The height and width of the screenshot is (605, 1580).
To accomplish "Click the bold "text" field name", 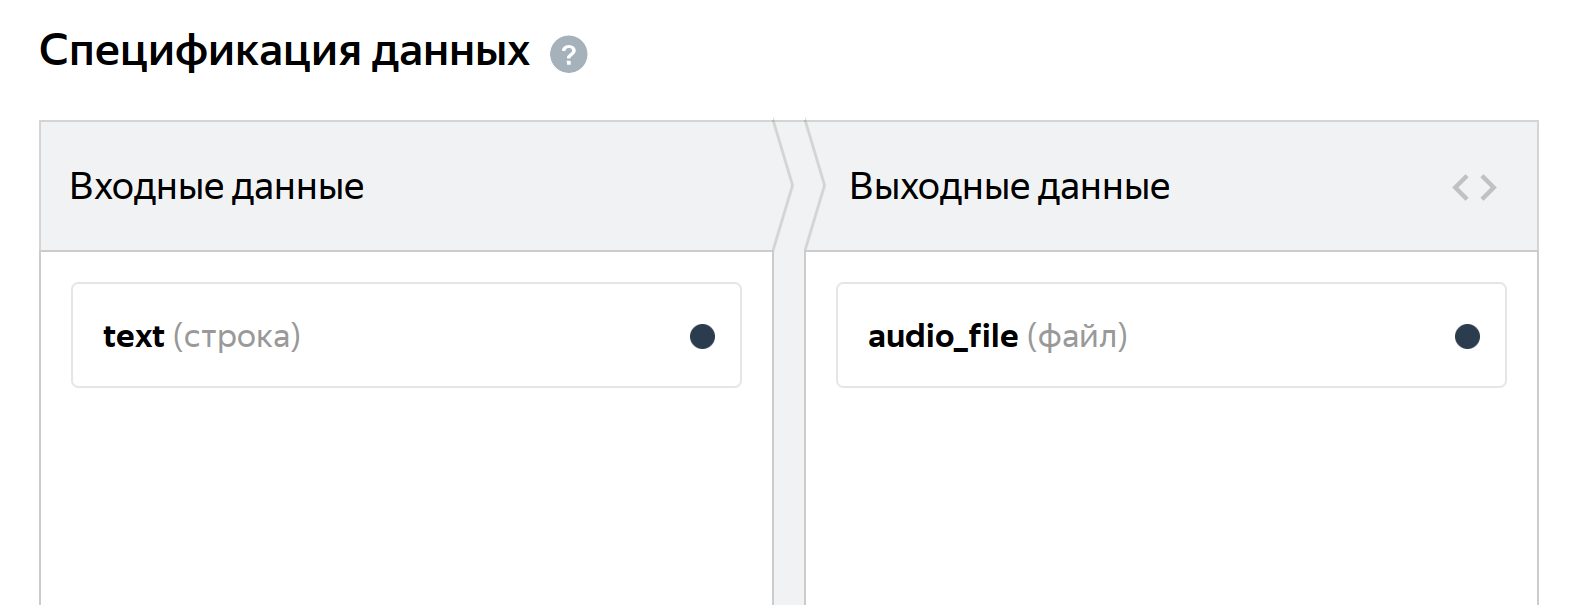I will coord(134,337).
